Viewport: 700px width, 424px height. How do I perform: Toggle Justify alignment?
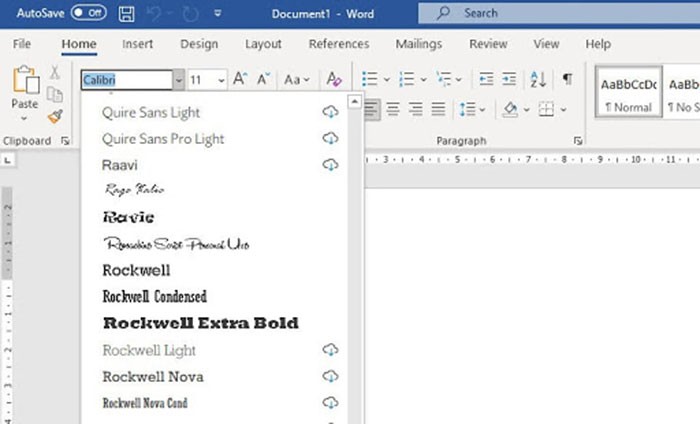coord(438,108)
